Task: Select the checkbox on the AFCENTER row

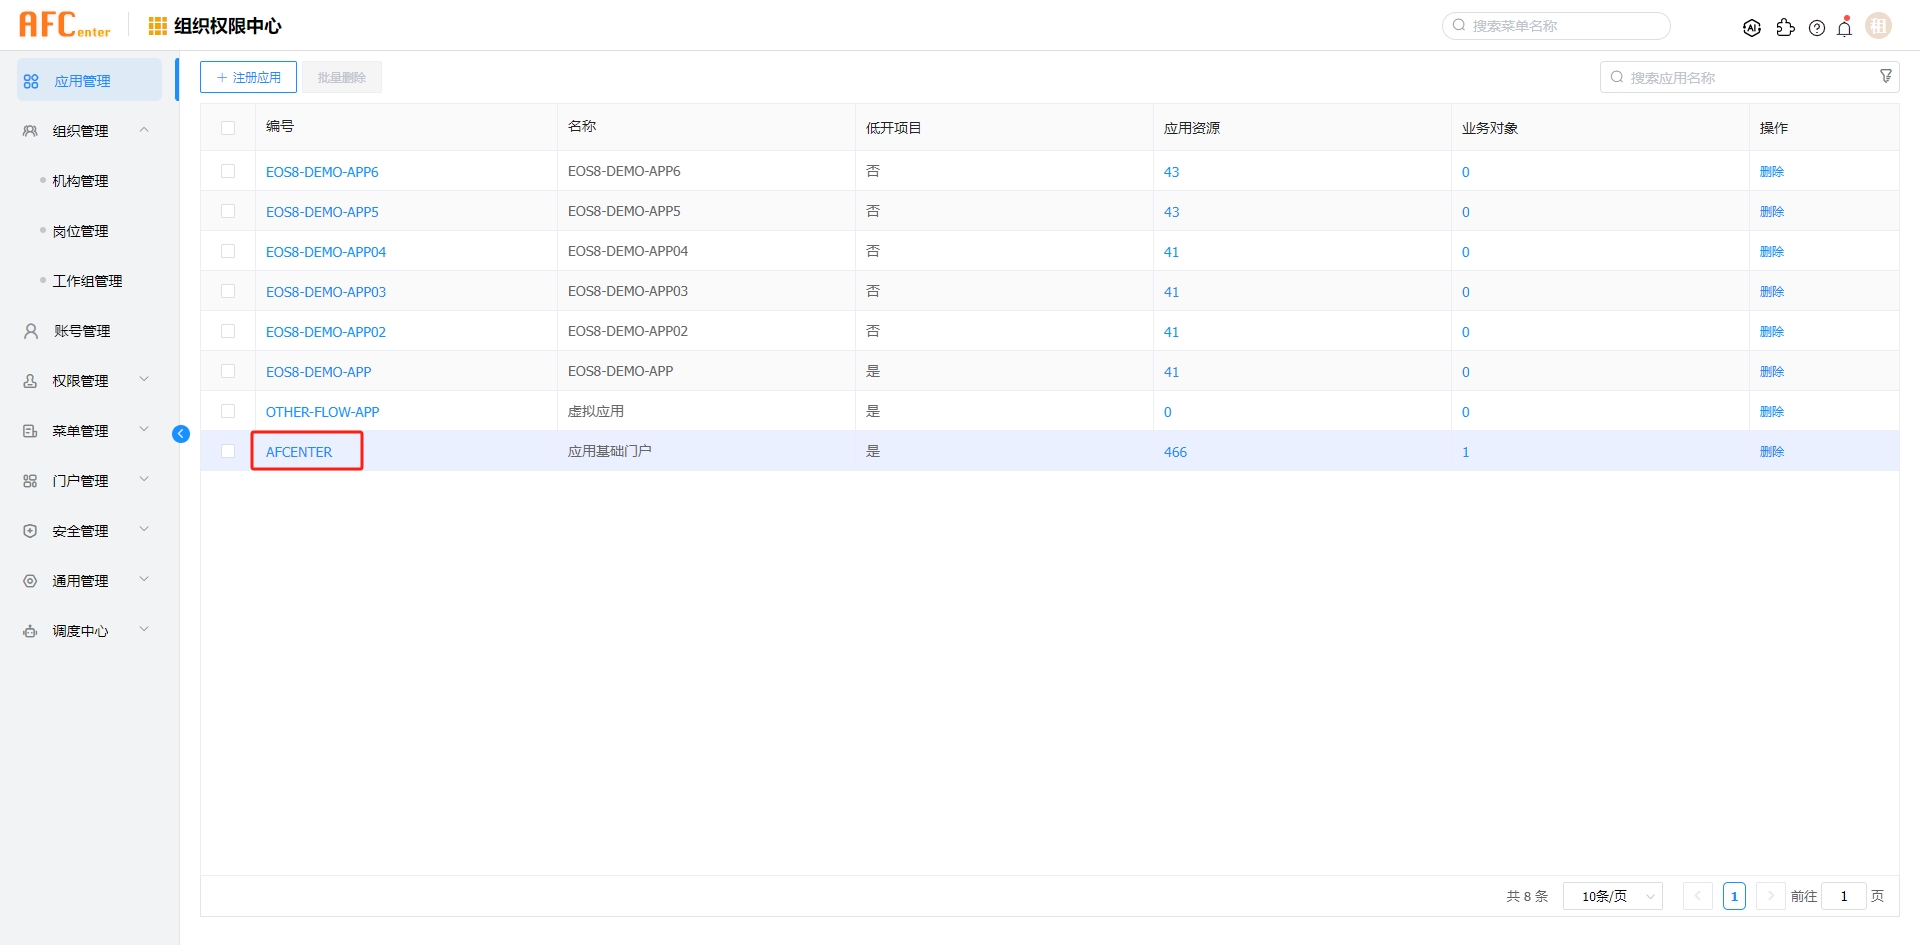Action: (x=228, y=451)
